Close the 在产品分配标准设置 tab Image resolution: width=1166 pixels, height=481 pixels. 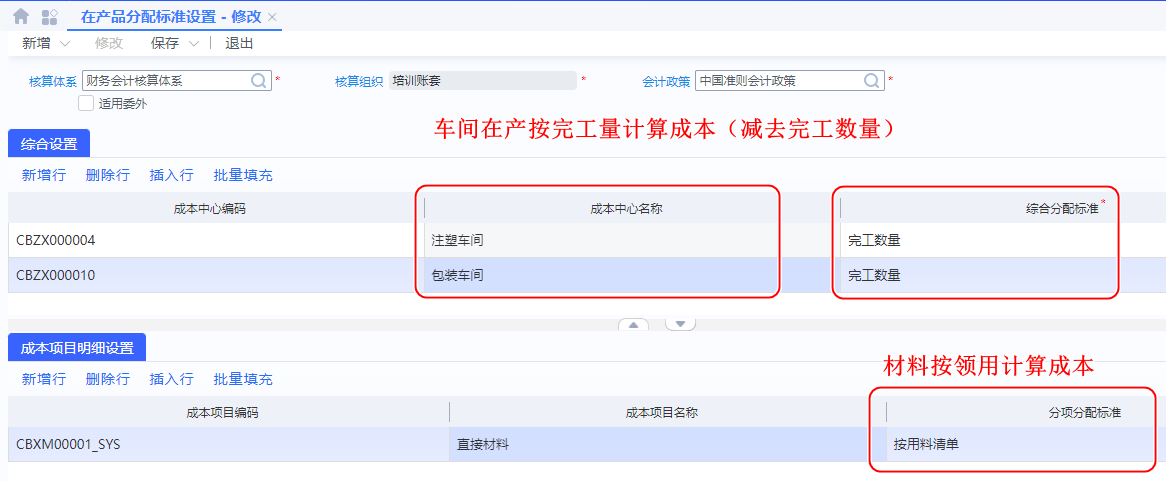click(272, 17)
